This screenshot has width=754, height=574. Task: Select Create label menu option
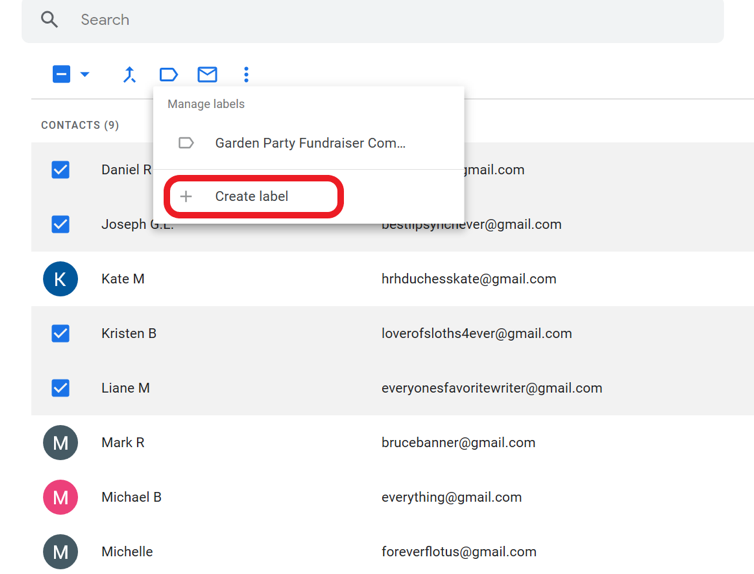coord(252,196)
